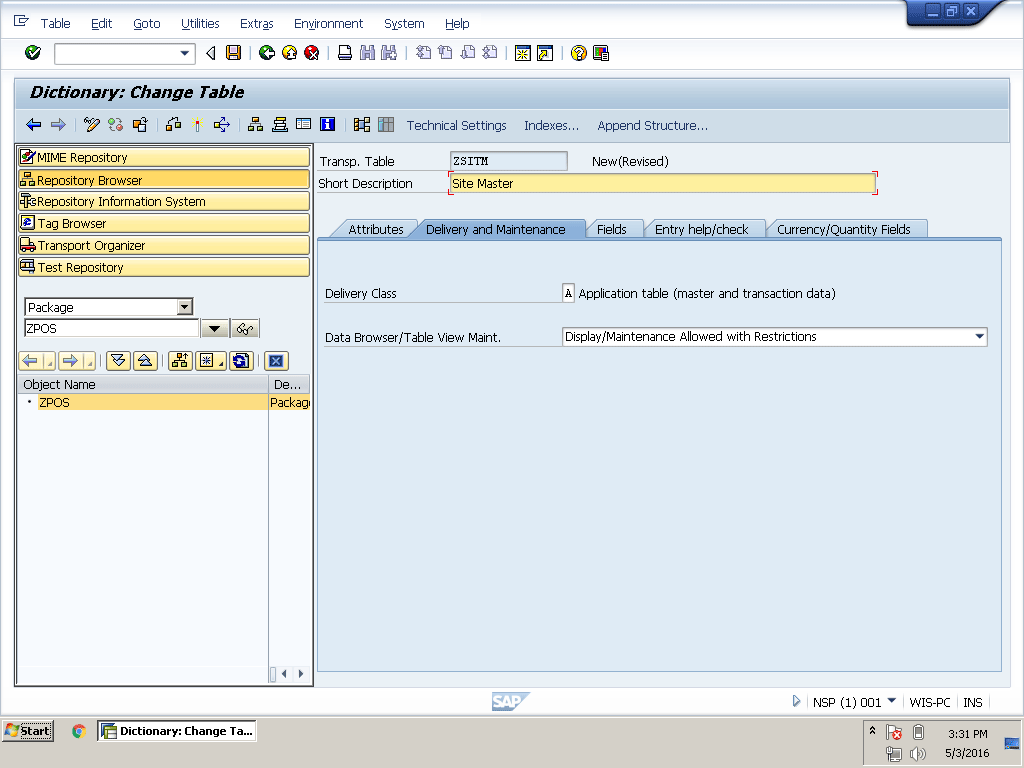
Task: Click the Save floppy disk icon
Action: (233, 53)
